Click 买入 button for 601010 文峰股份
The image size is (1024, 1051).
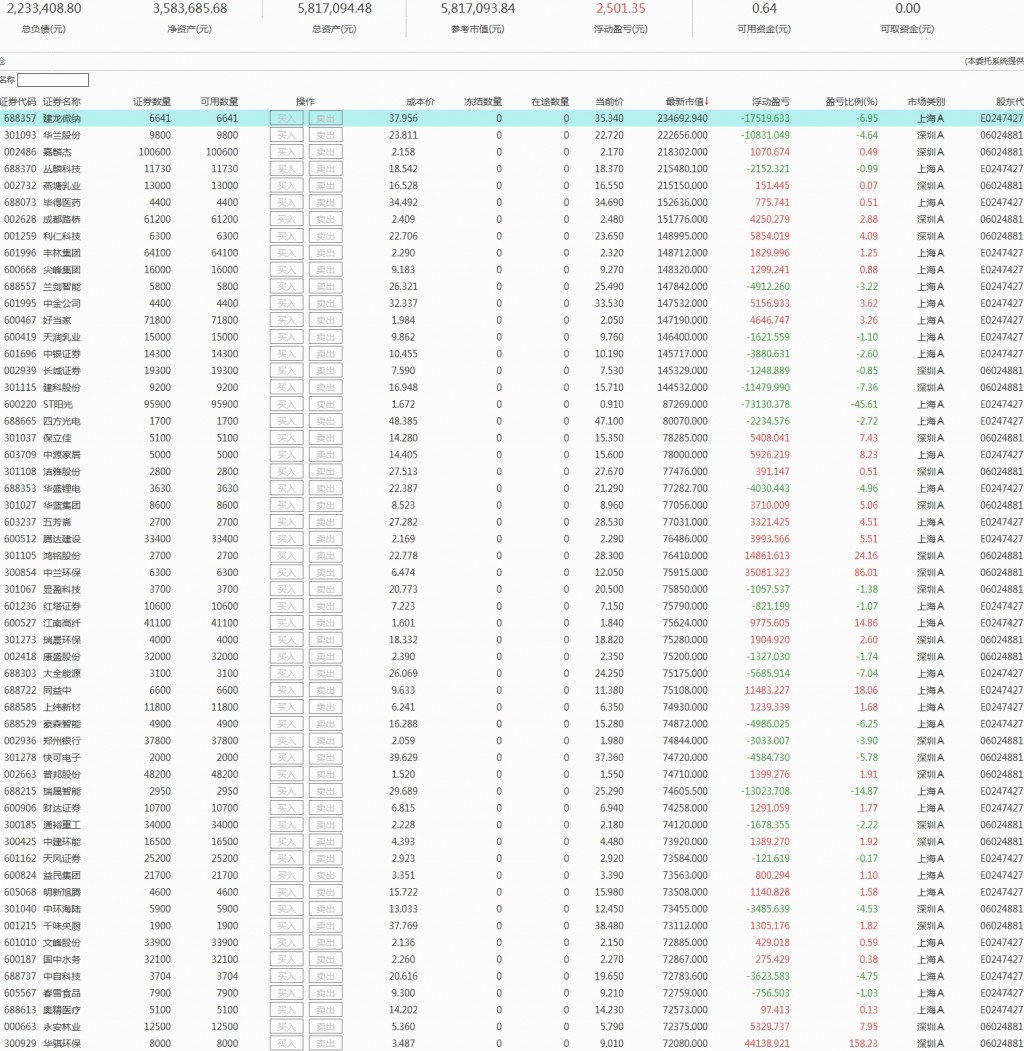pyautogui.click(x=287, y=942)
